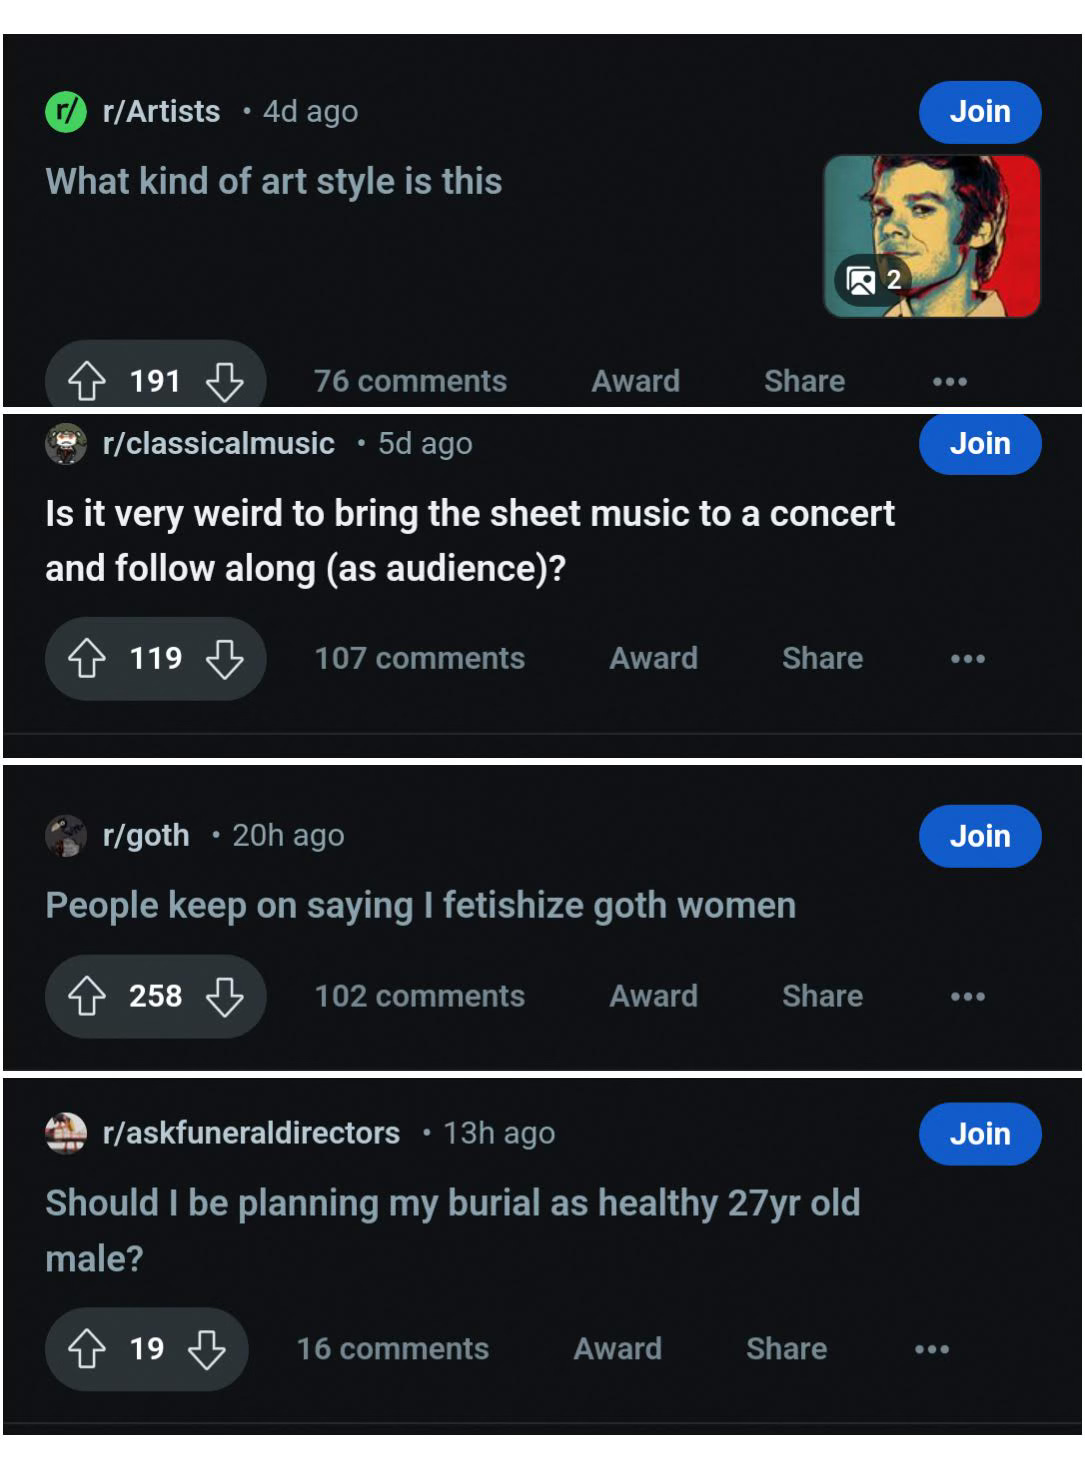Open 'People keep on saying I fetishize' post title
This screenshot has height=1466, width=1085.
click(x=420, y=905)
